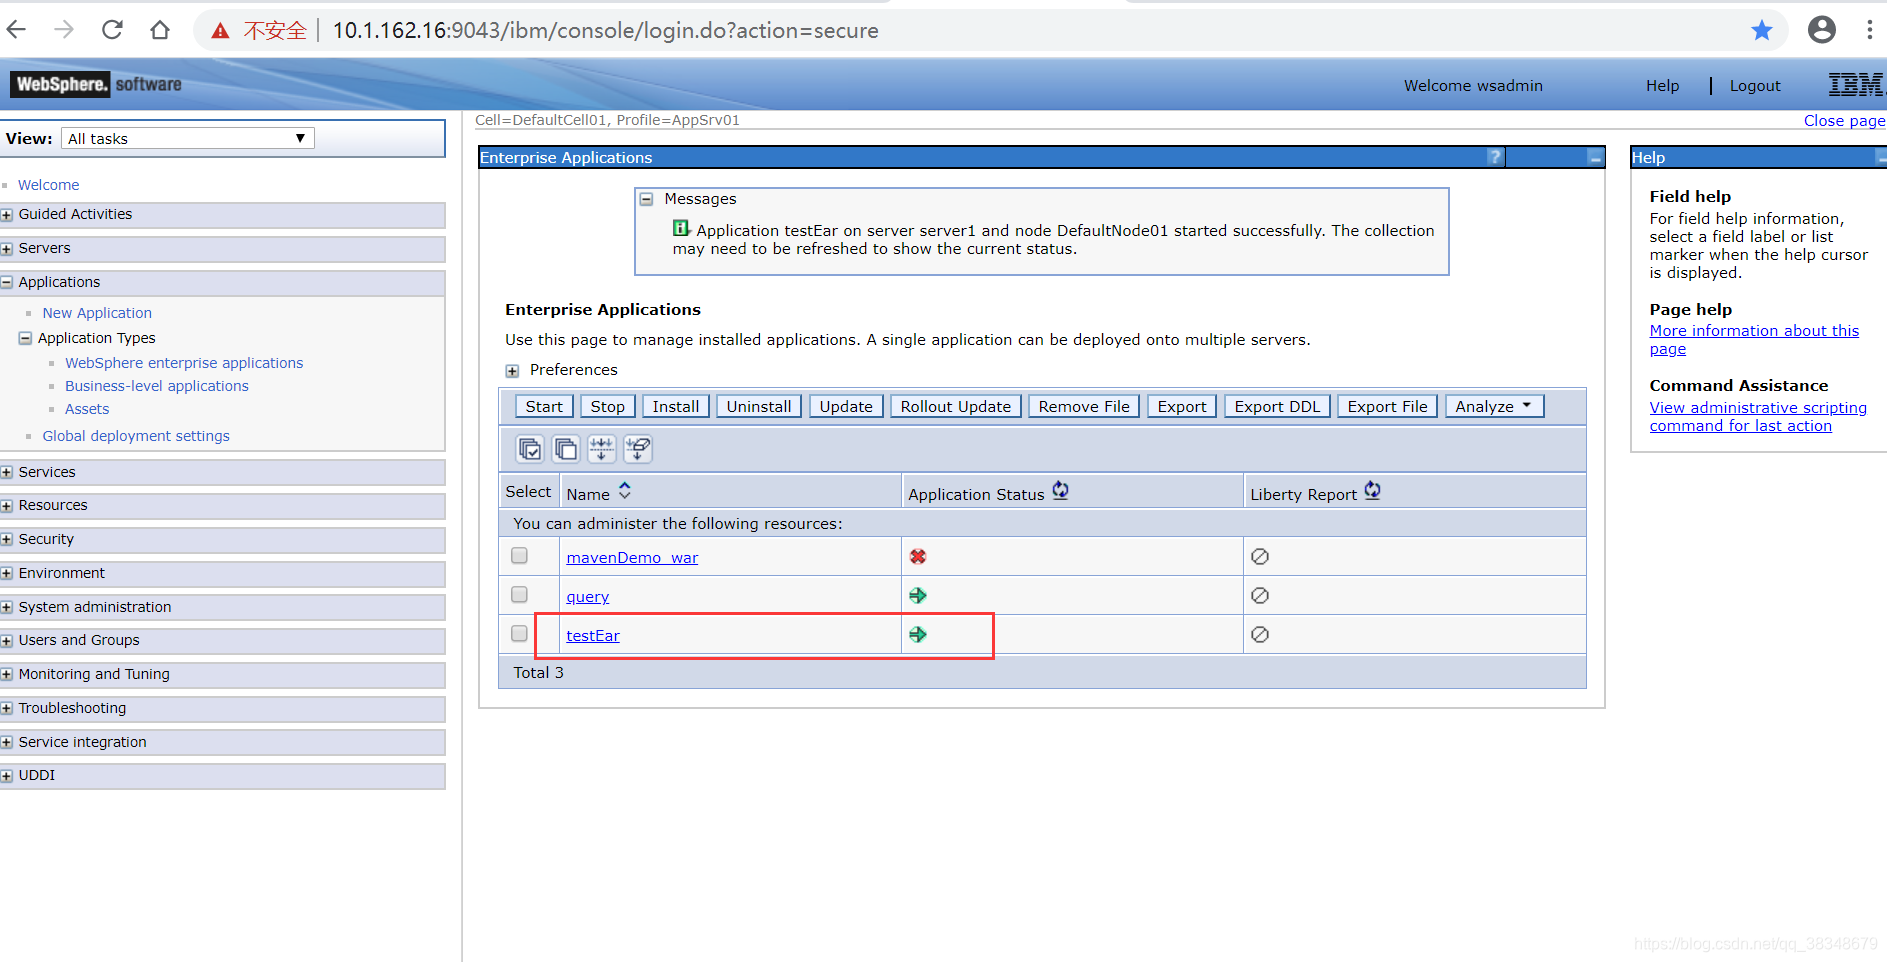Collapse the Application Types tree node
1887x962 pixels.
coord(25,338)
